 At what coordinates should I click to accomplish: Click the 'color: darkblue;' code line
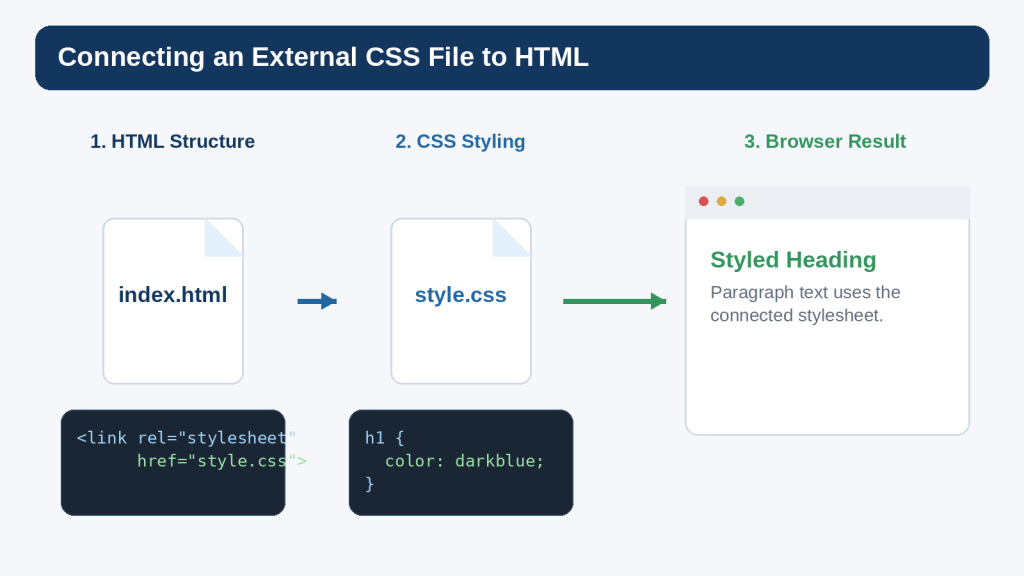[464, 461]
